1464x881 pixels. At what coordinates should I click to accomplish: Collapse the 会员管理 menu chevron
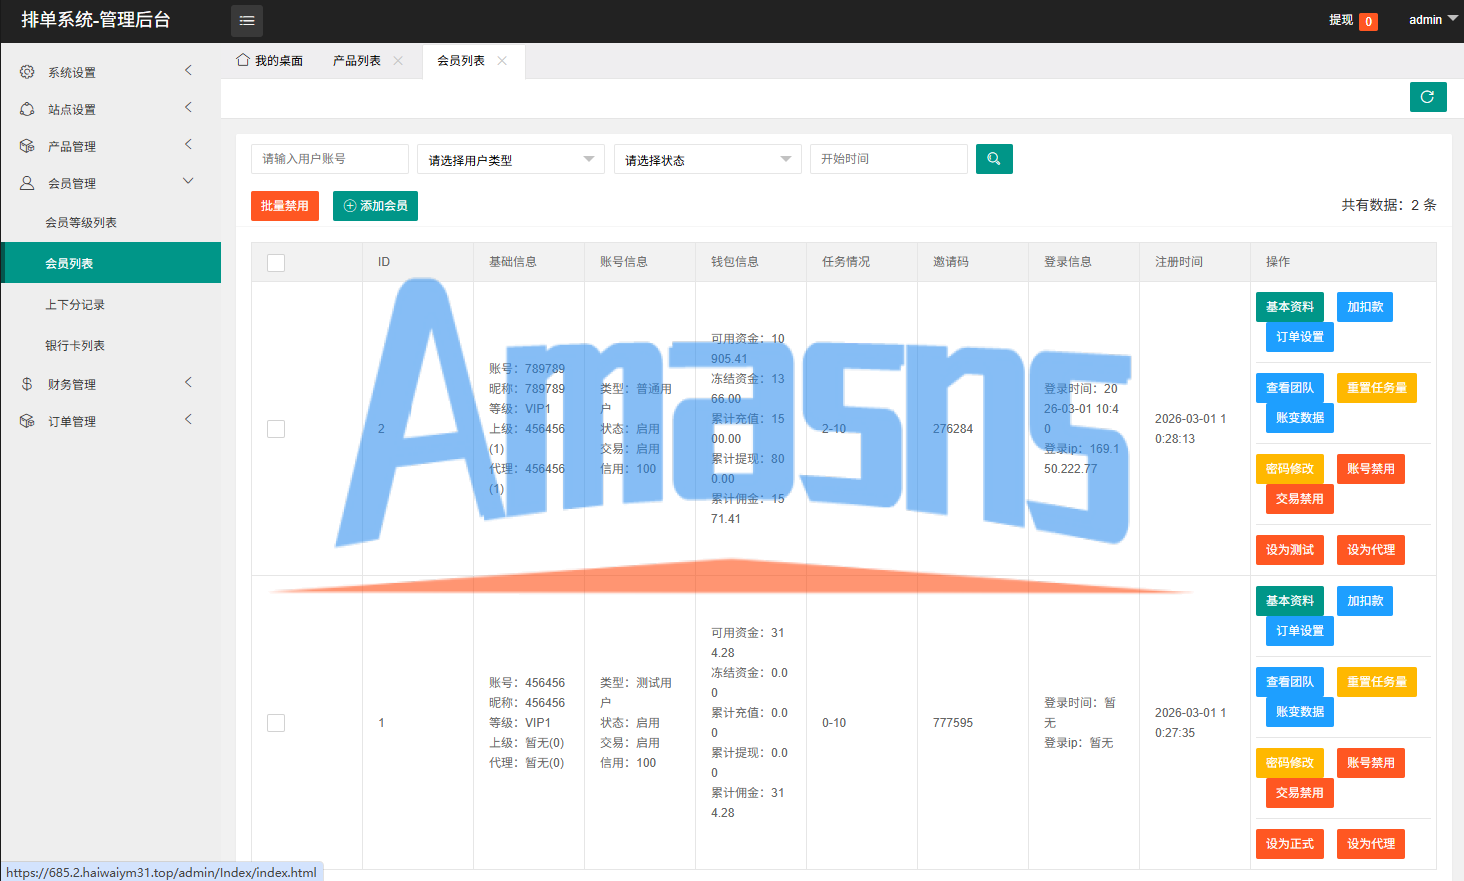click(188, 181)
